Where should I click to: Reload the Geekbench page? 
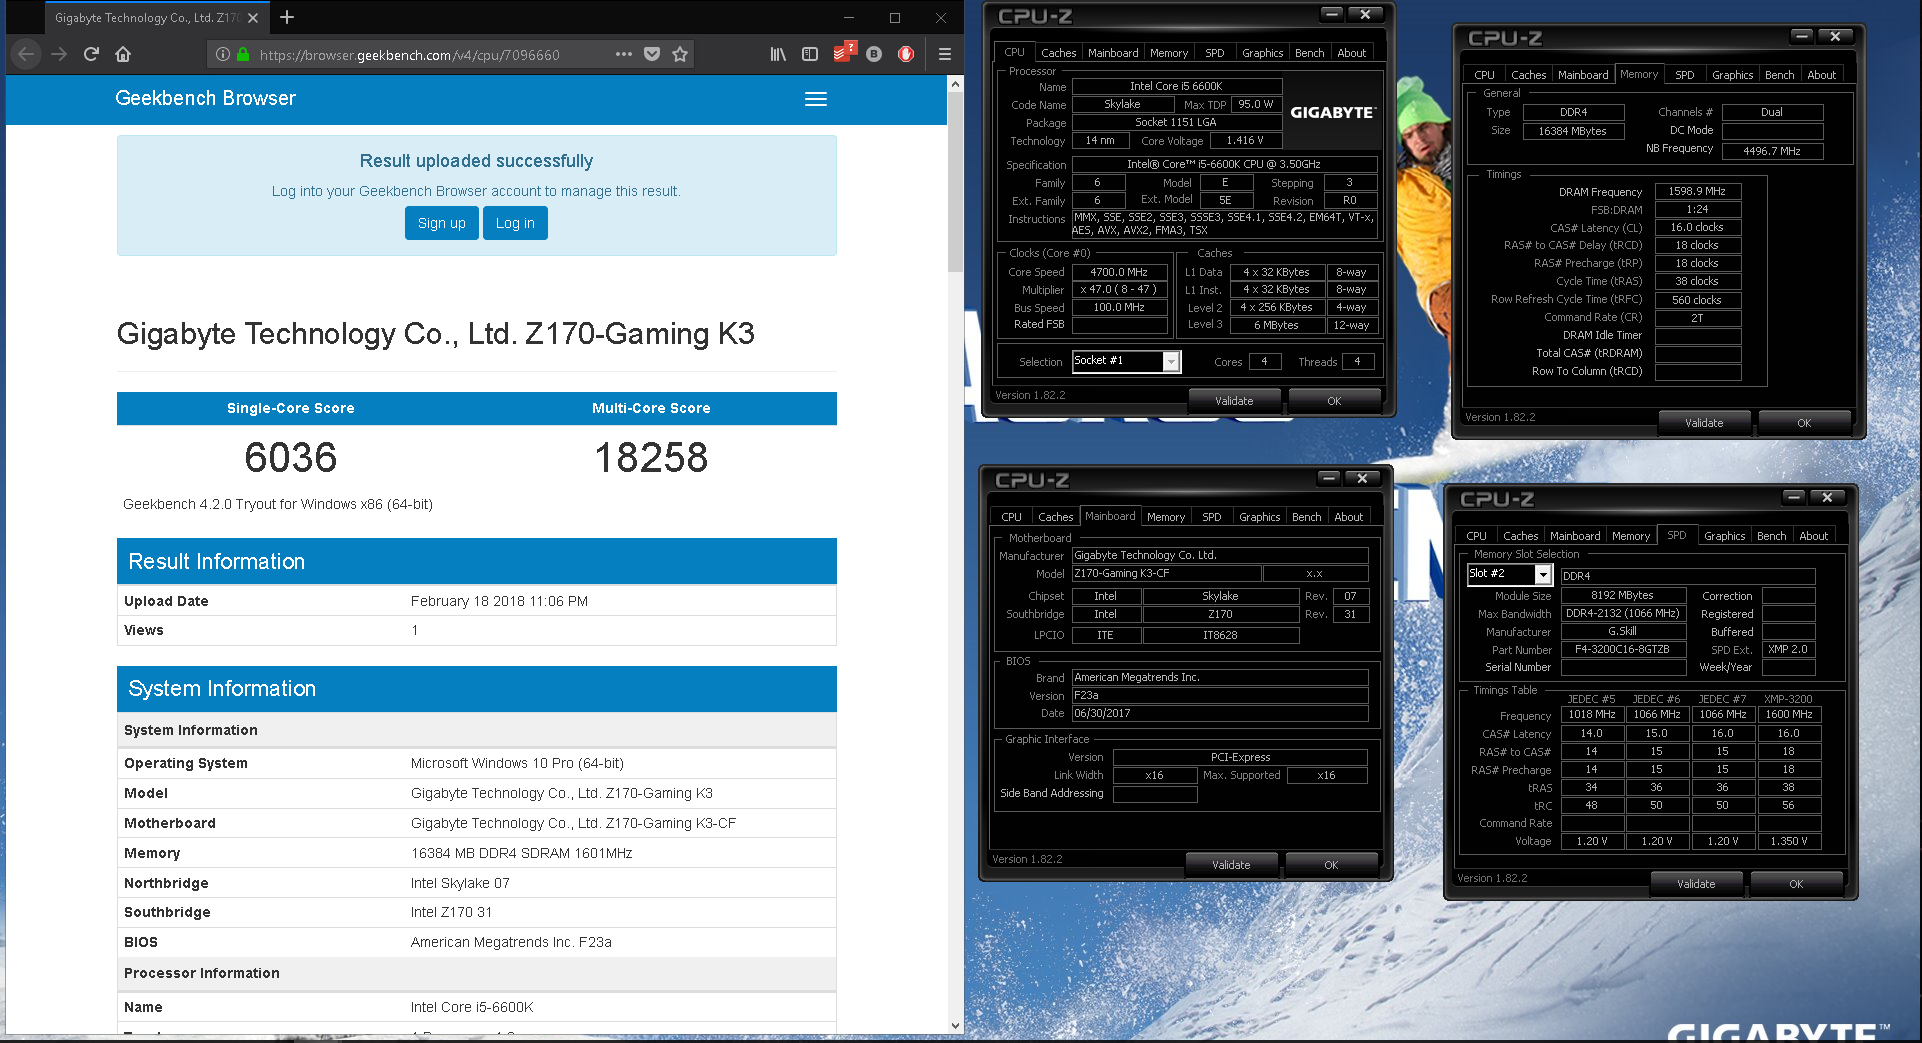91,54
